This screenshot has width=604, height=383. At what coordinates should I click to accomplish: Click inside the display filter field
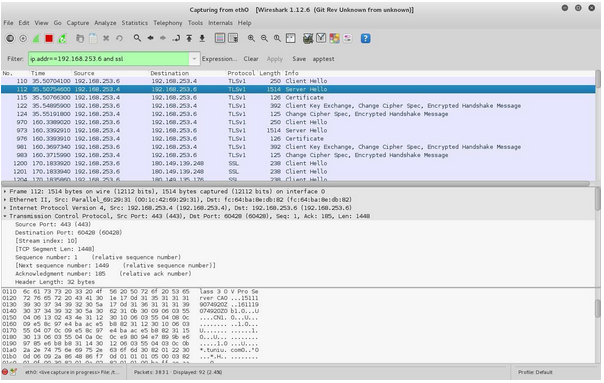(109, 59)
